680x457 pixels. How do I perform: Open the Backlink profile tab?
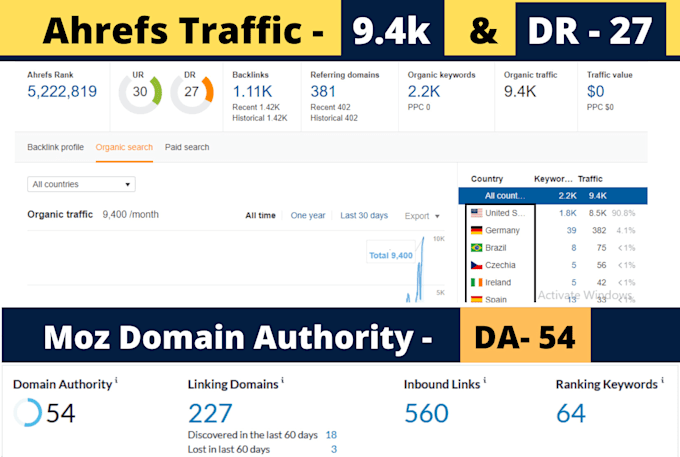click(x=56, y=147)
